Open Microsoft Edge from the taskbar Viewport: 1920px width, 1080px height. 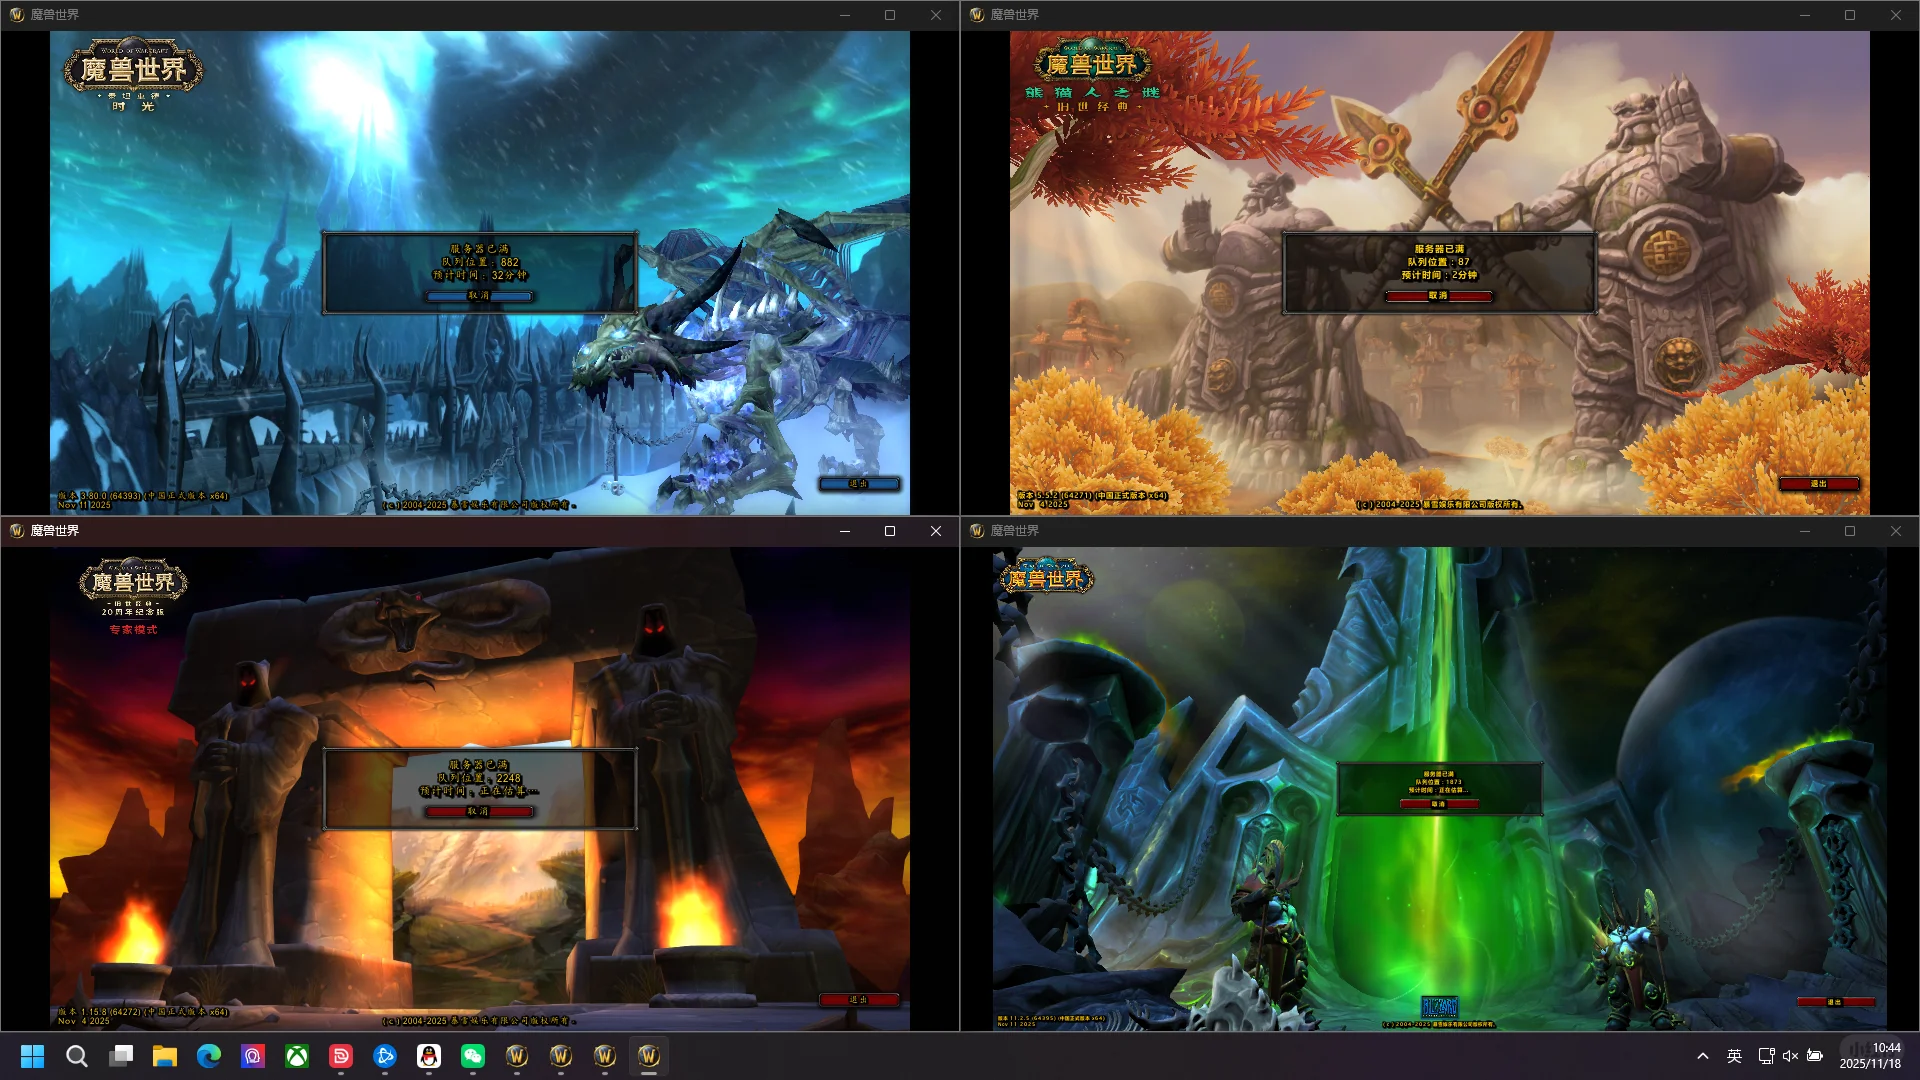[x=209, y=1056]
